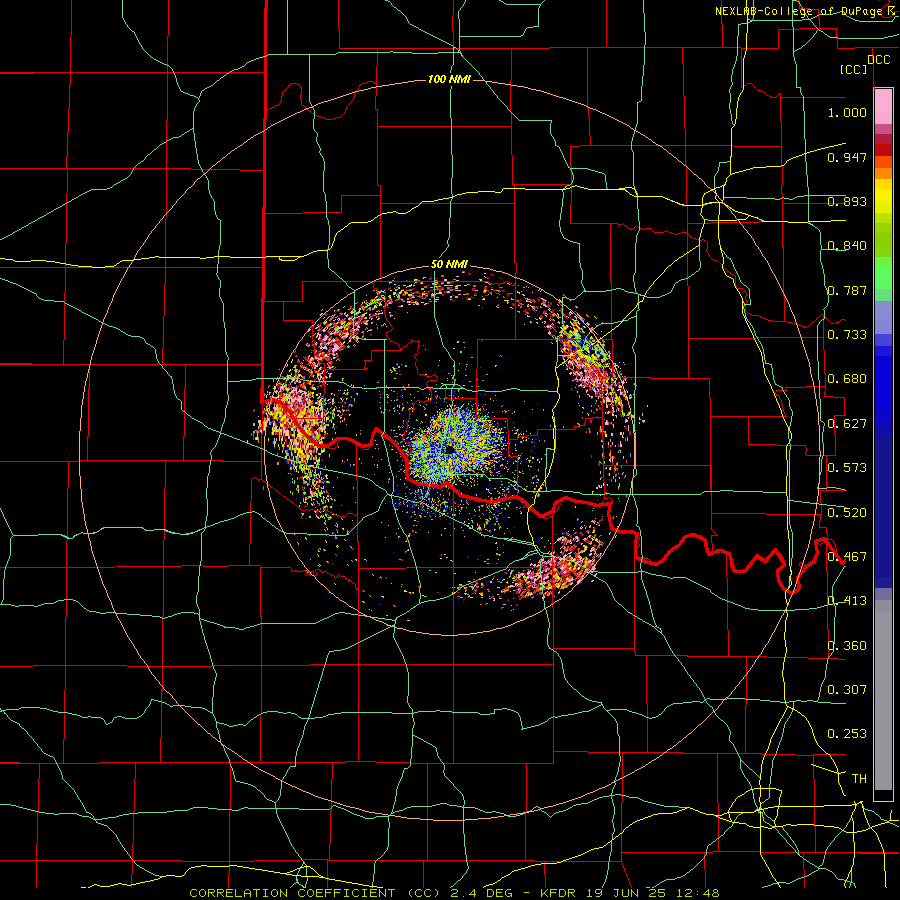This screenshot has width=900, height=900.
Task: Click the 0.947 legend value
Action: tap(847, 157)
